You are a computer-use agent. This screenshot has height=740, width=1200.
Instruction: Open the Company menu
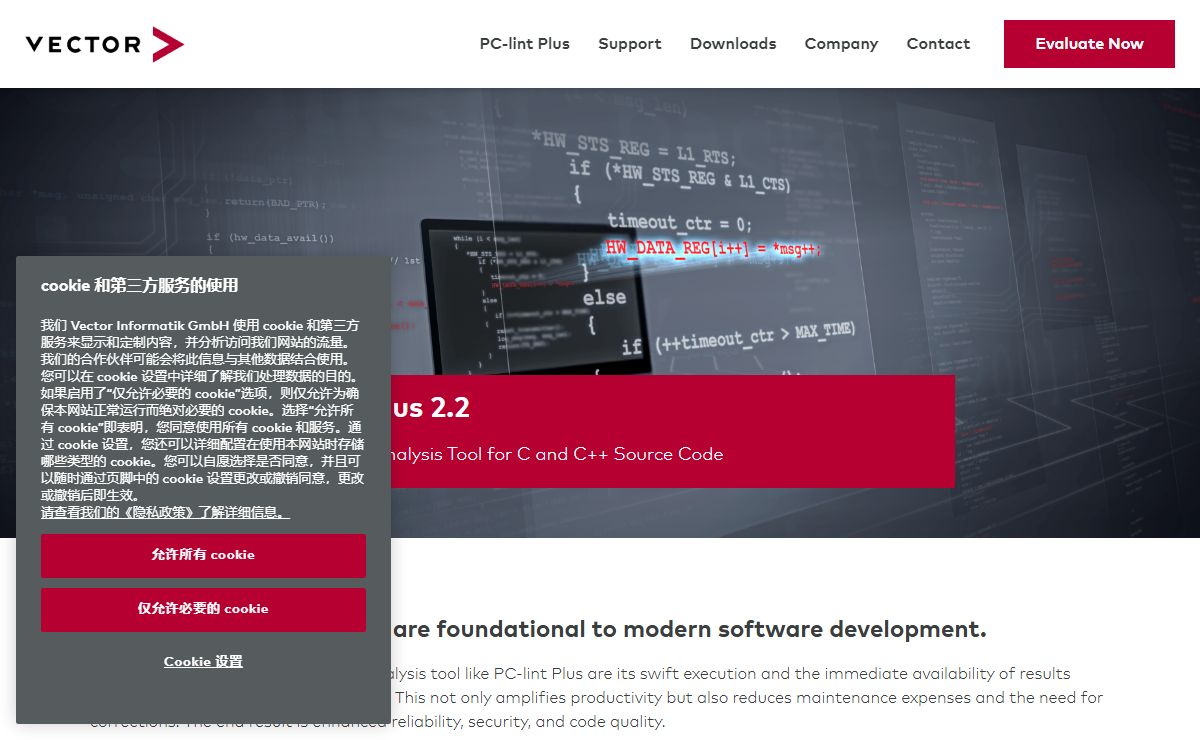click(841, 44)
